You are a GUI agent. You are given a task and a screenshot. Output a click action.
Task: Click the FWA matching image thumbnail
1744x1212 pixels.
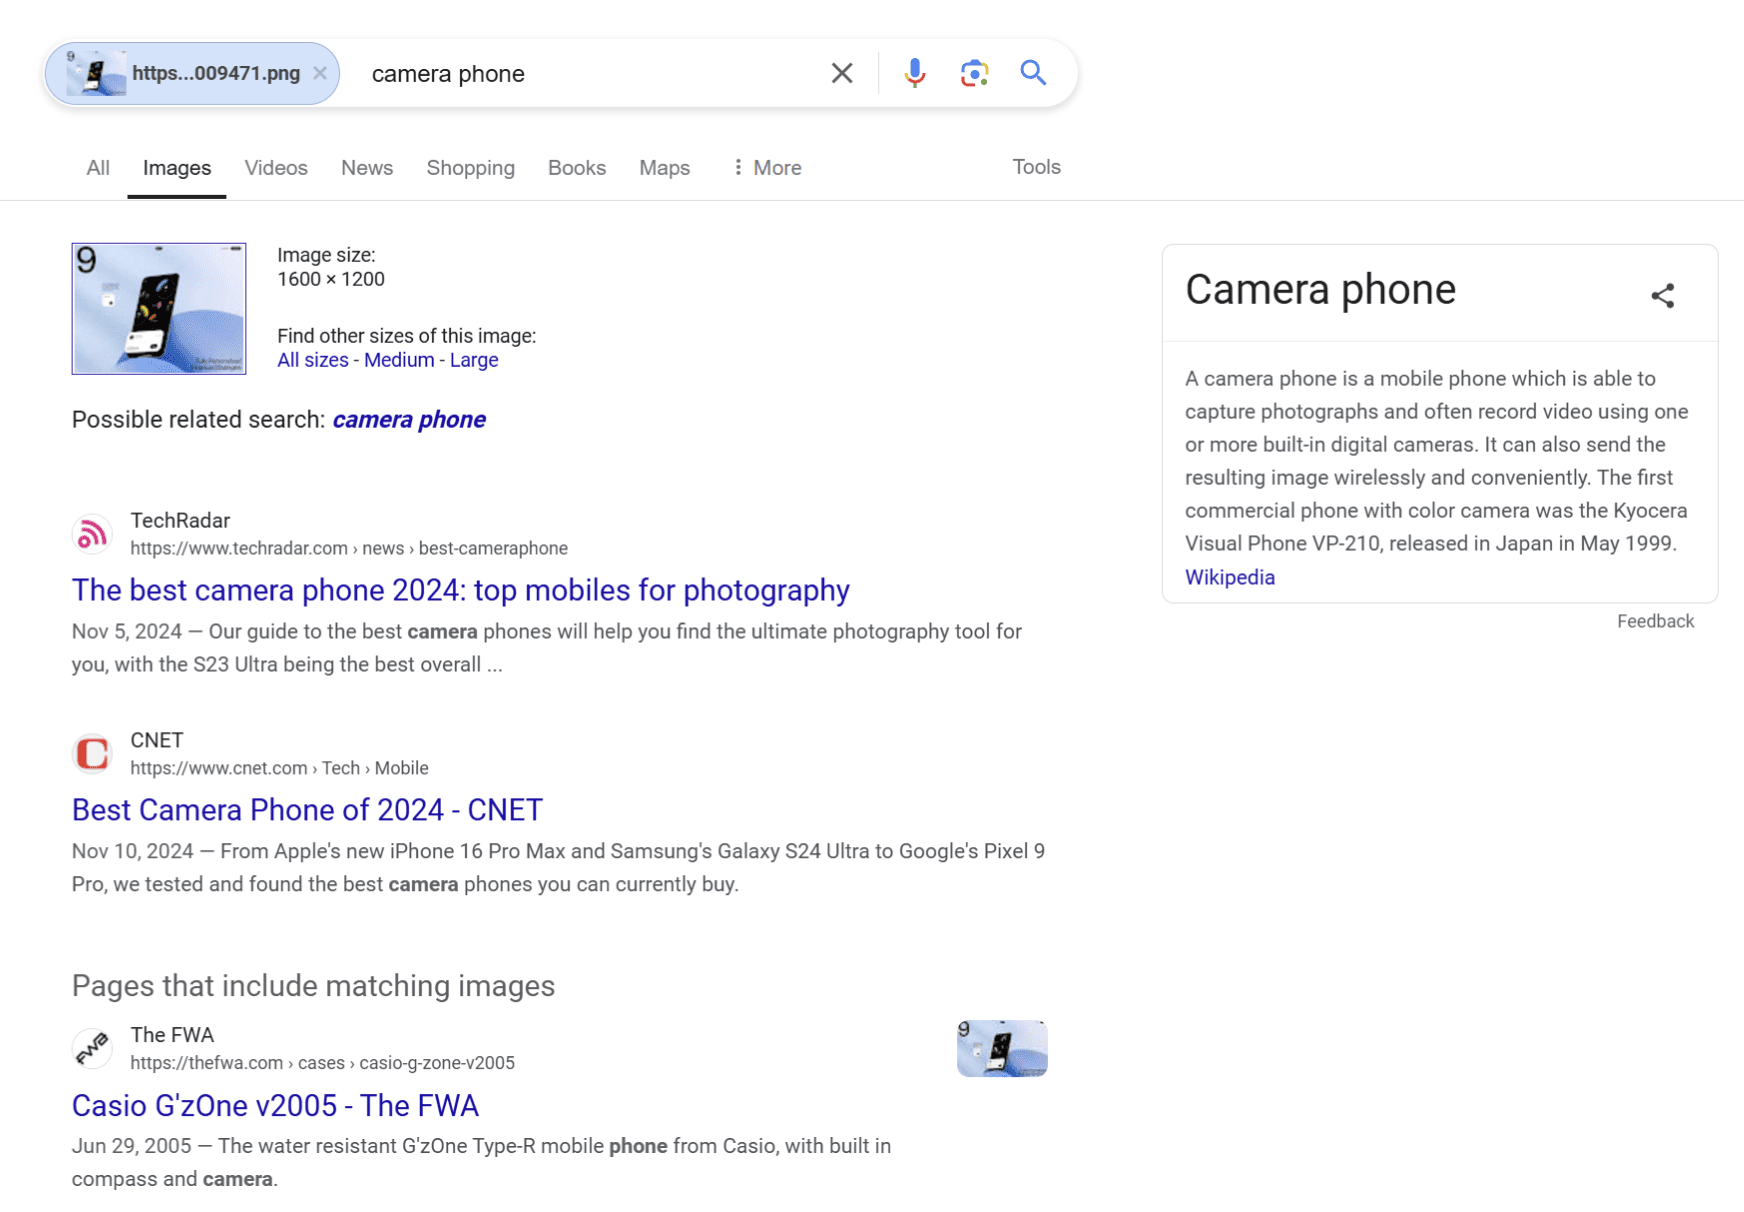click(1002, 1048)
